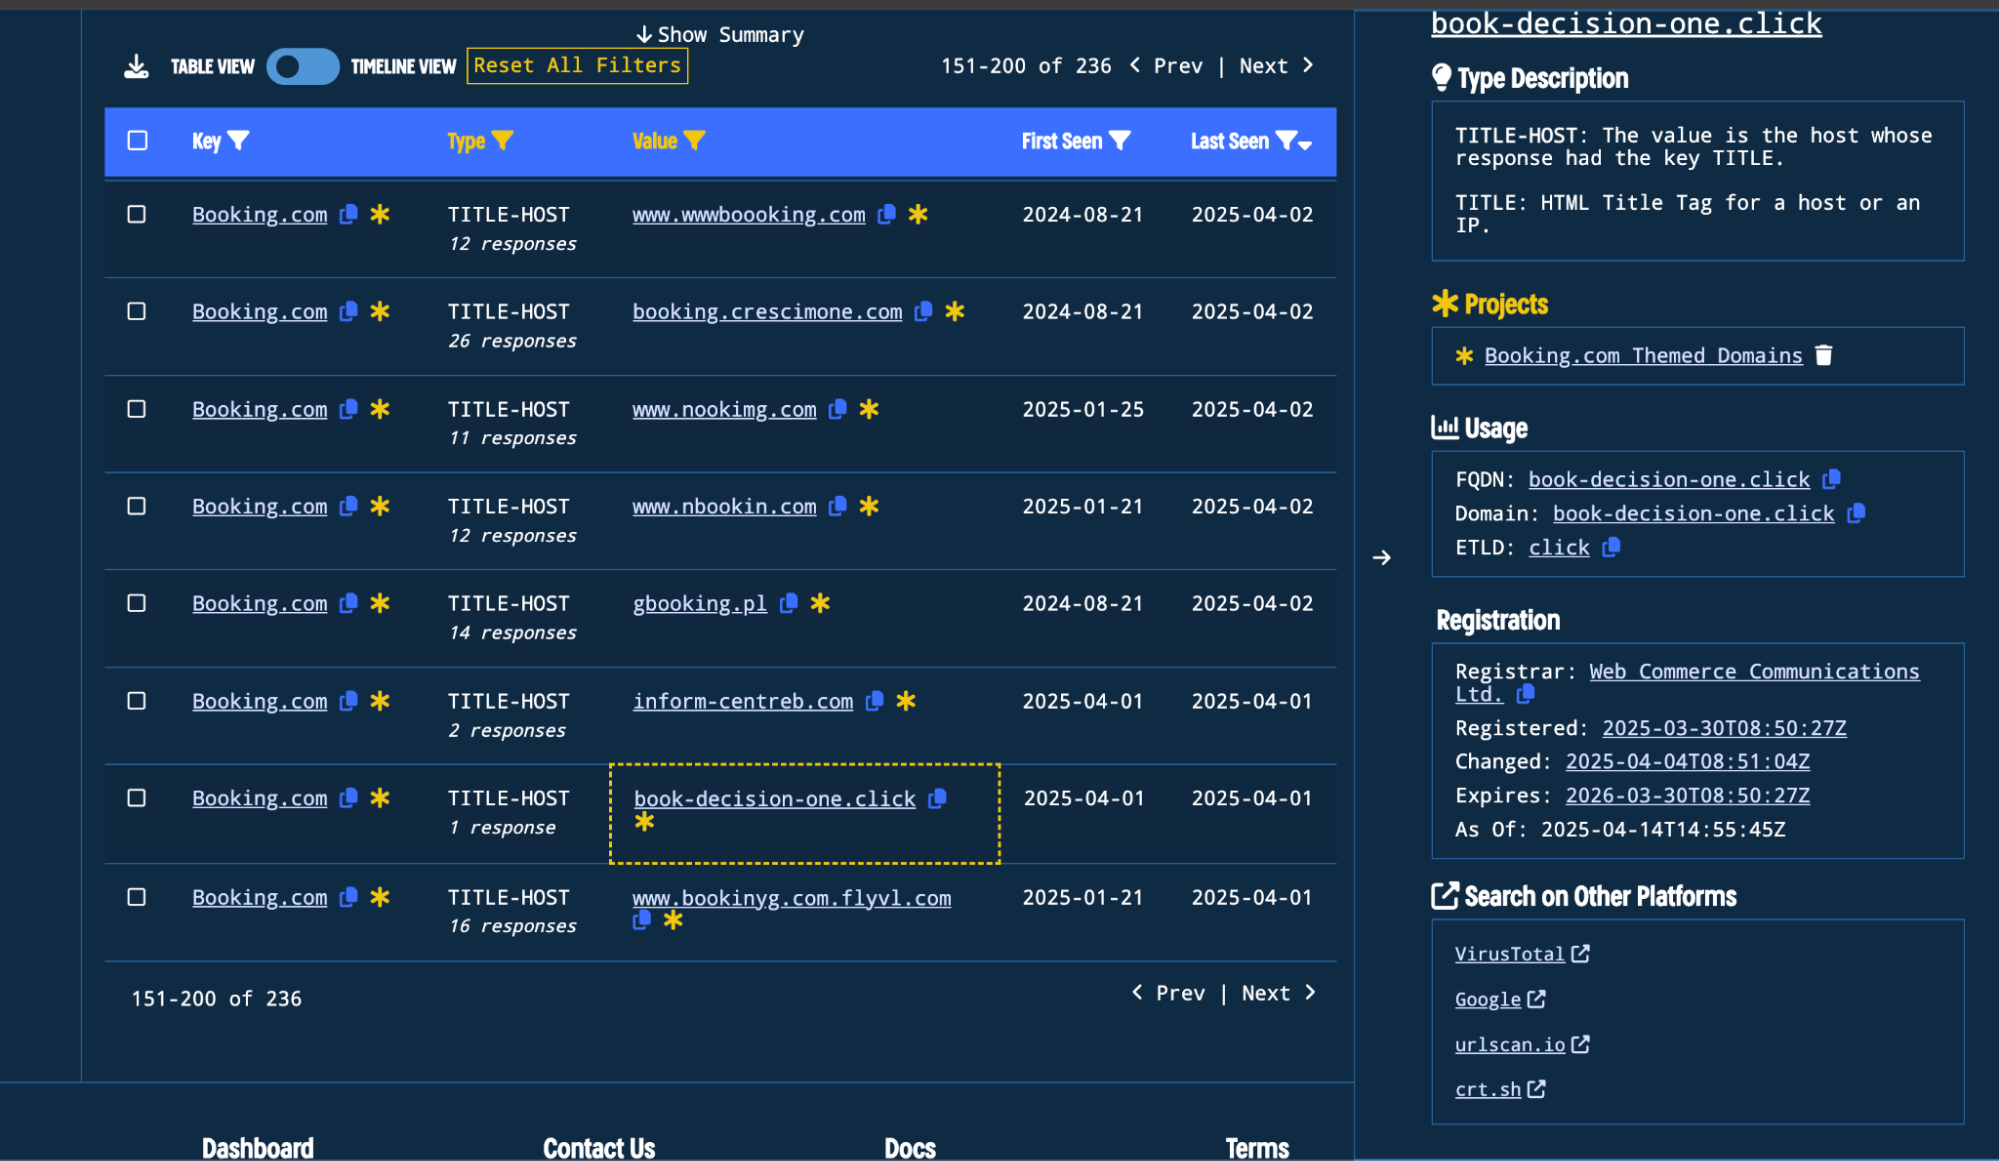This screenshot has height=1161, width=1999.
Task: Go to the Dashboard
Action: pyautogui.click(x=258, y=1147)
